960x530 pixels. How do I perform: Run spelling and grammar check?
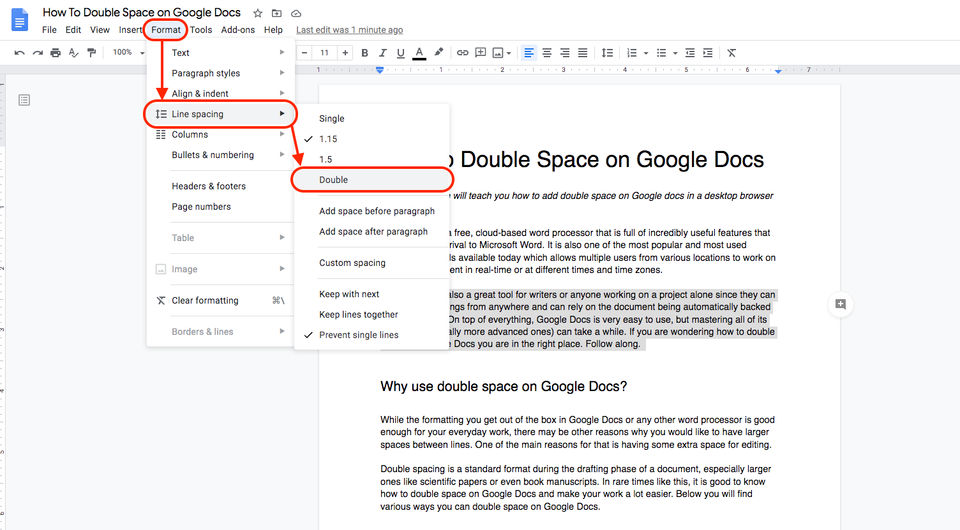tap(73, 53)
